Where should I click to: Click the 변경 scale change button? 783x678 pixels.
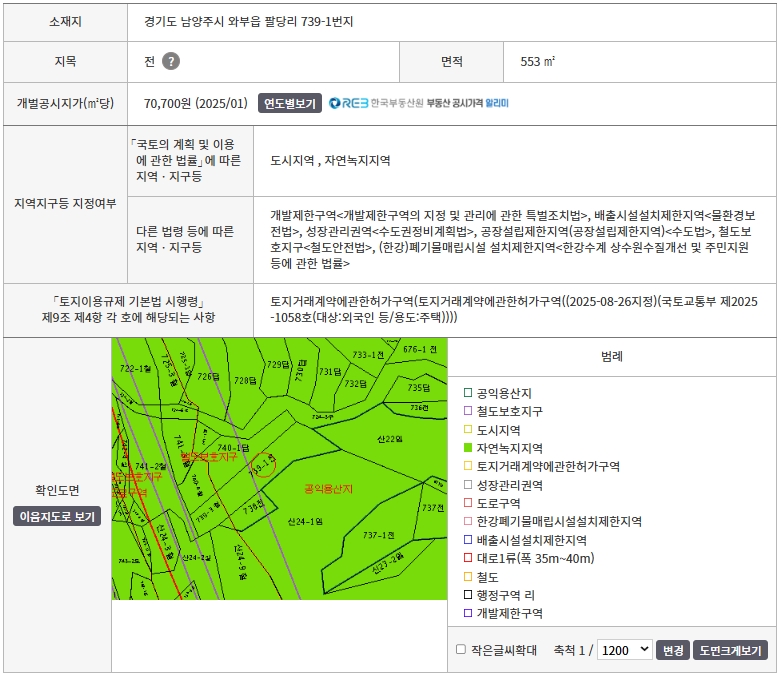click(x=673, y=651)
